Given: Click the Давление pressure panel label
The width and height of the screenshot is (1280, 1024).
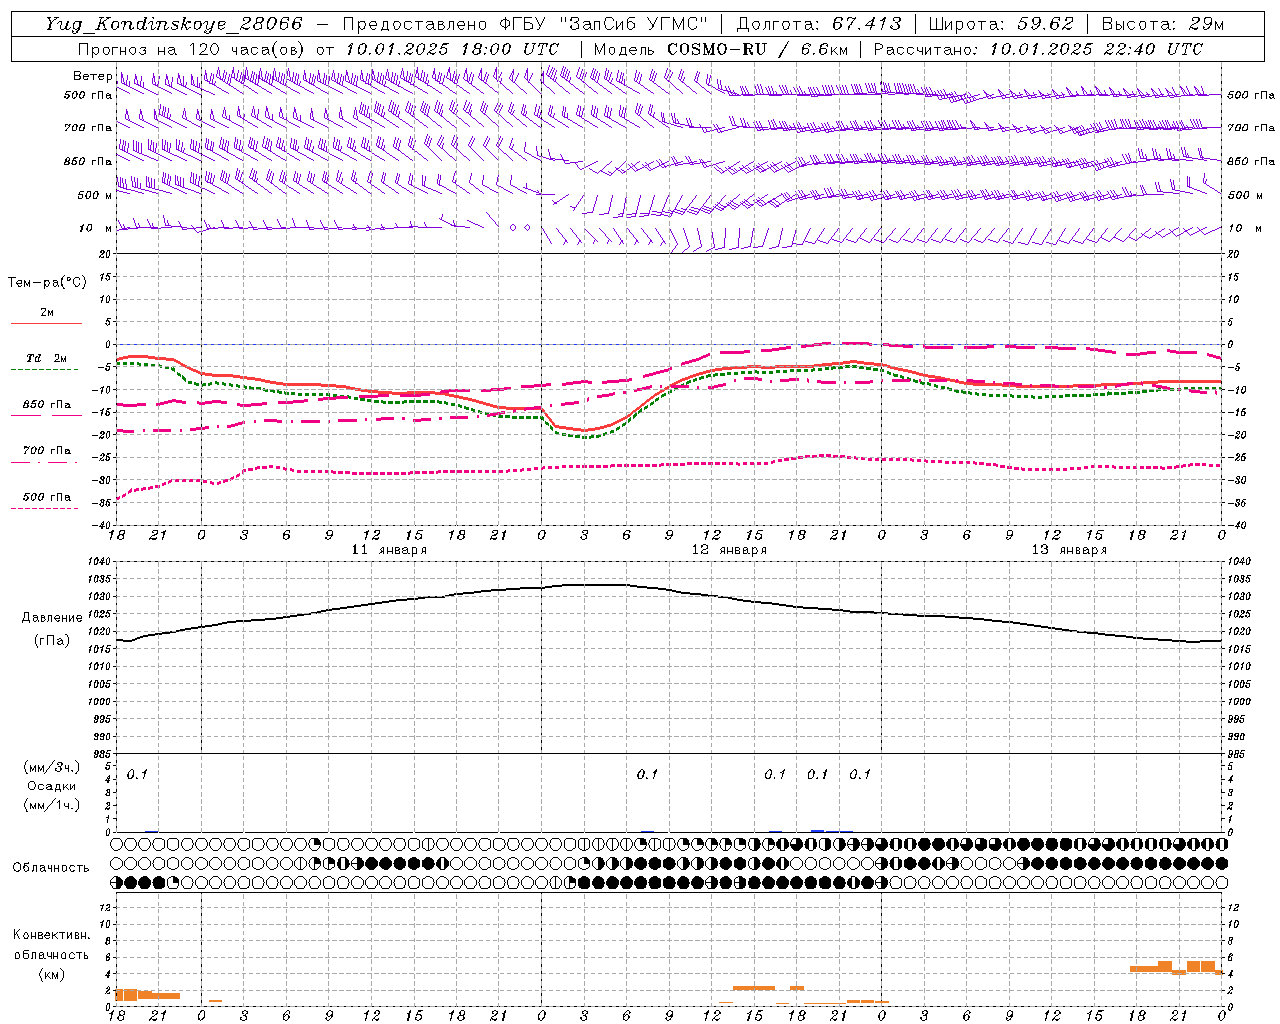Looking at the screenshot, I should tap(52, 618).
